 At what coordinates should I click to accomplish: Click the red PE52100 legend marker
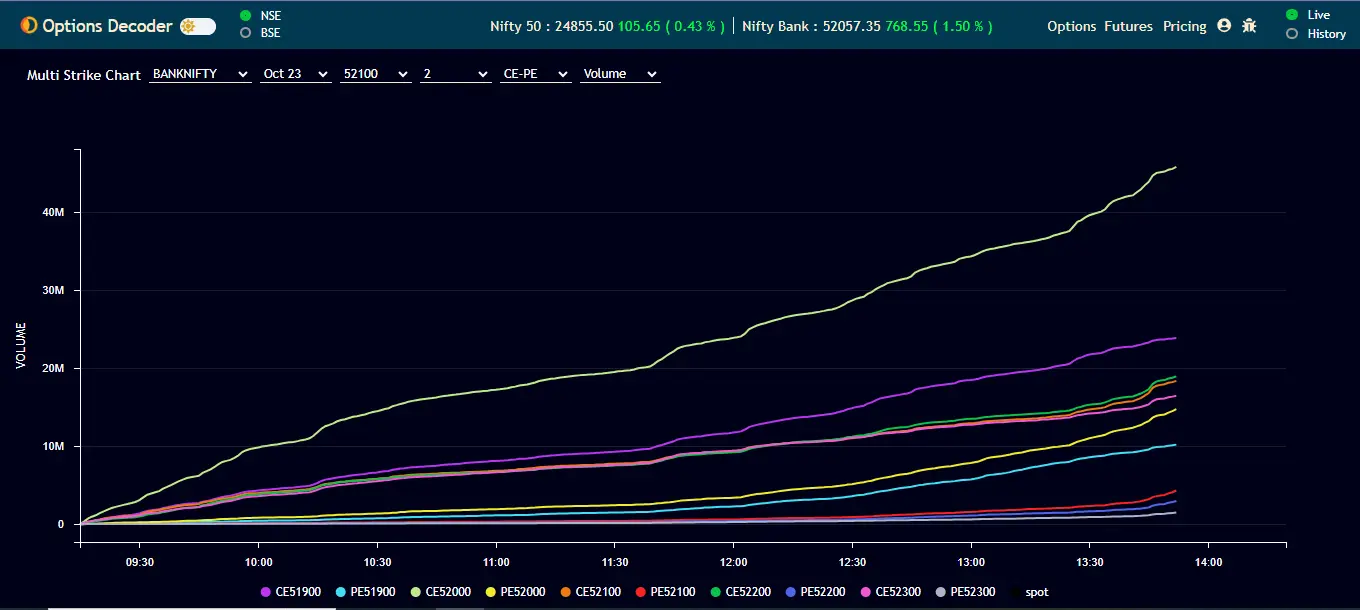pyautogui.click(x=641, y=592)
